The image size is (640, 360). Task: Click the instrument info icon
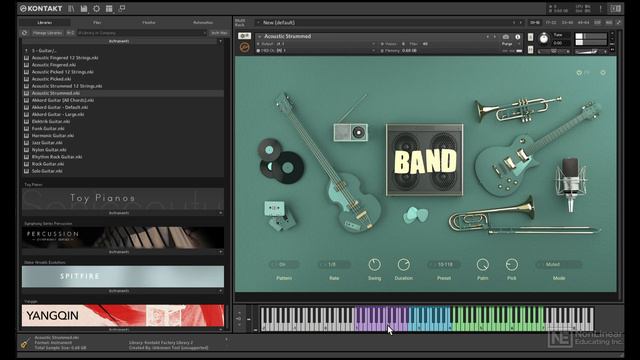(518, 37)
